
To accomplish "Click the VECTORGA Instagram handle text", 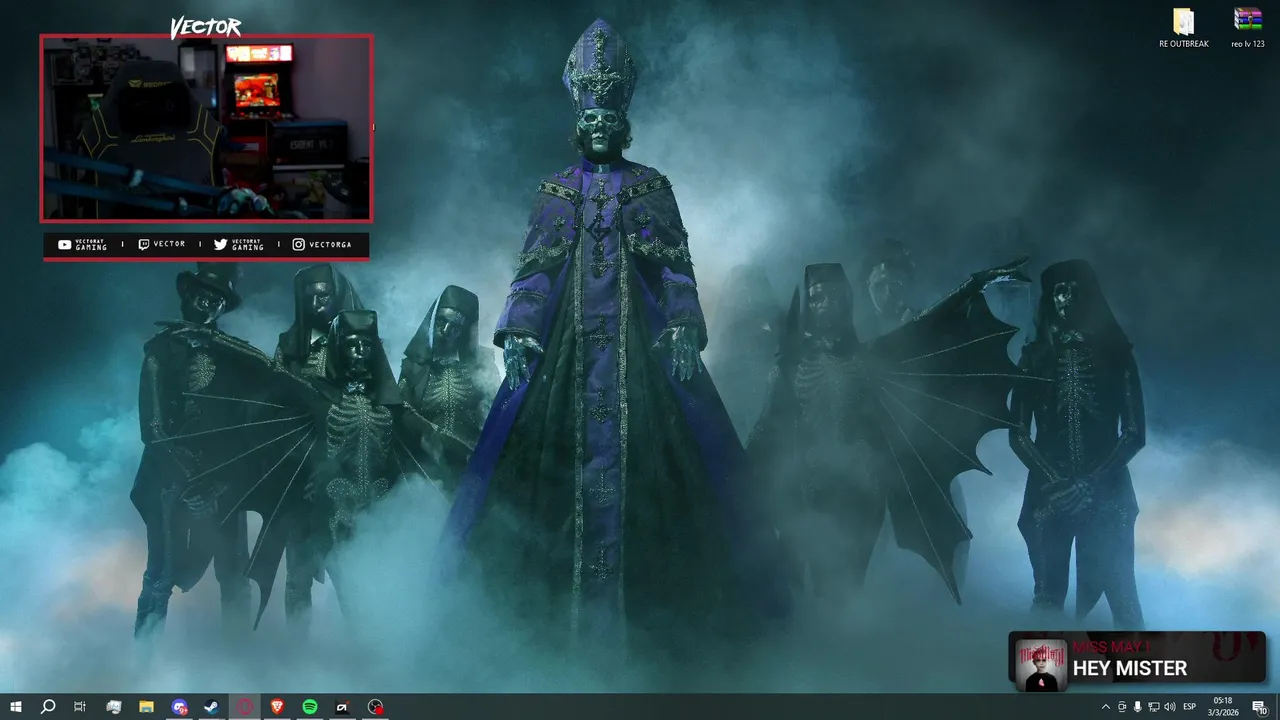I will pos(330,244).
